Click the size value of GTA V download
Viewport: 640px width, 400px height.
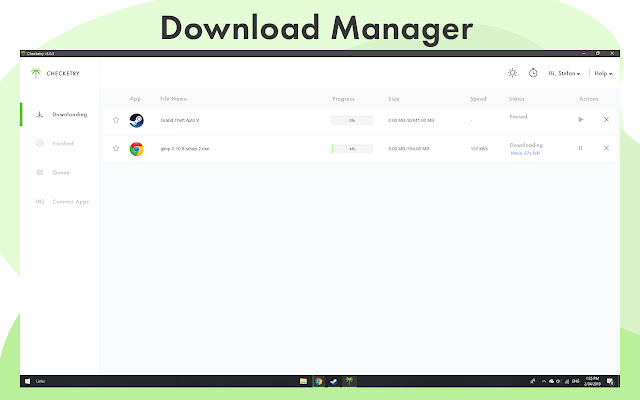pyautogui.click(x=411, y=120)
